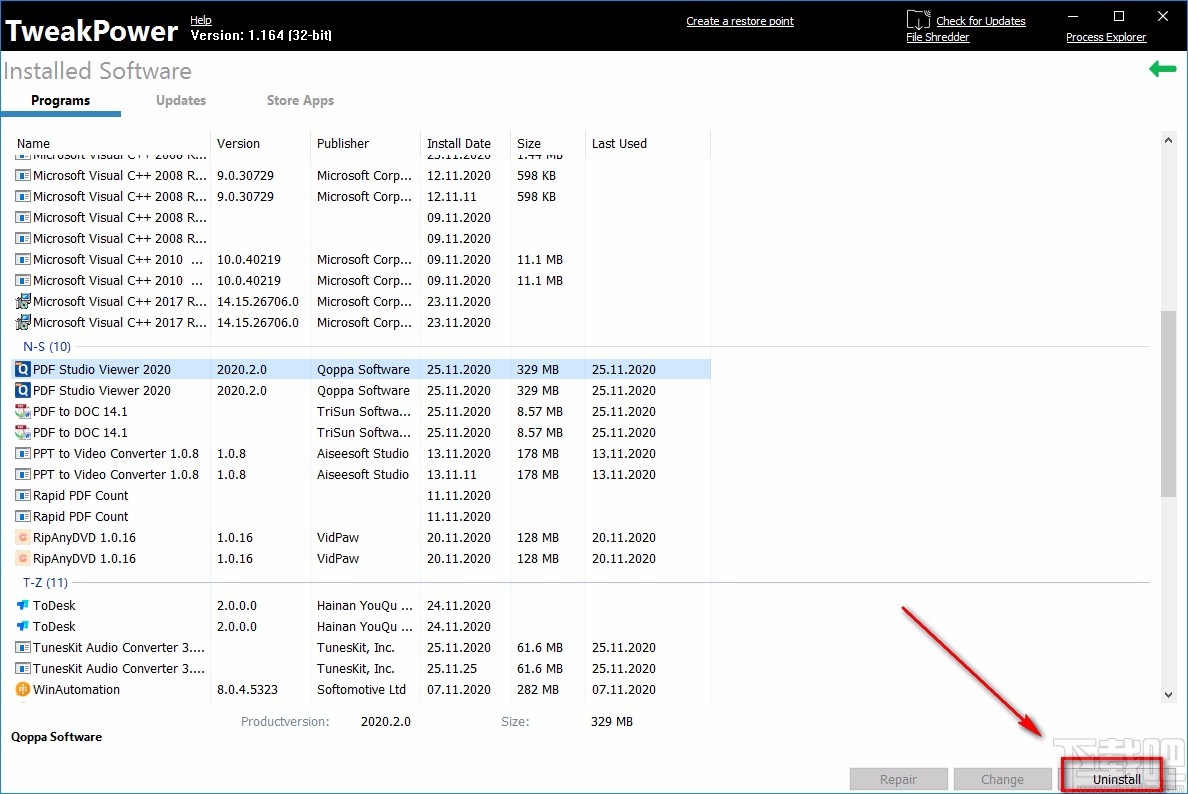Select Visual C++ 2008 row installed 12.11.2020
The height and width of the screenshot is (794, 1188).
(x=362, y=176)
